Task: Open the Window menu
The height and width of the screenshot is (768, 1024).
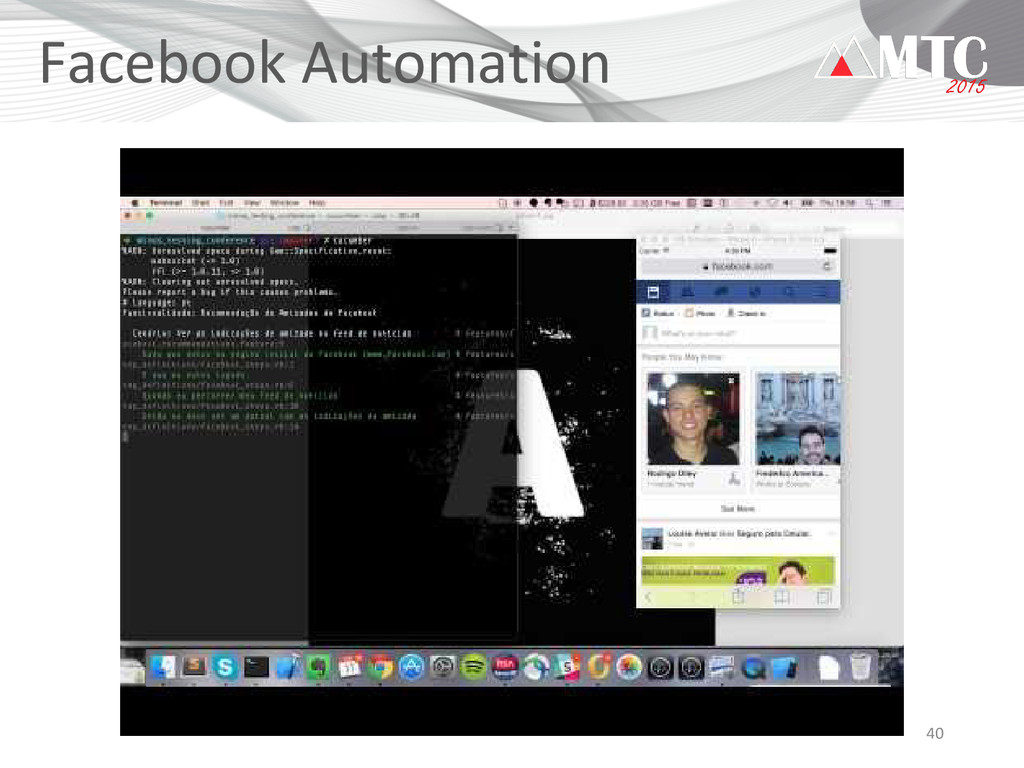Action: (284, 203)
